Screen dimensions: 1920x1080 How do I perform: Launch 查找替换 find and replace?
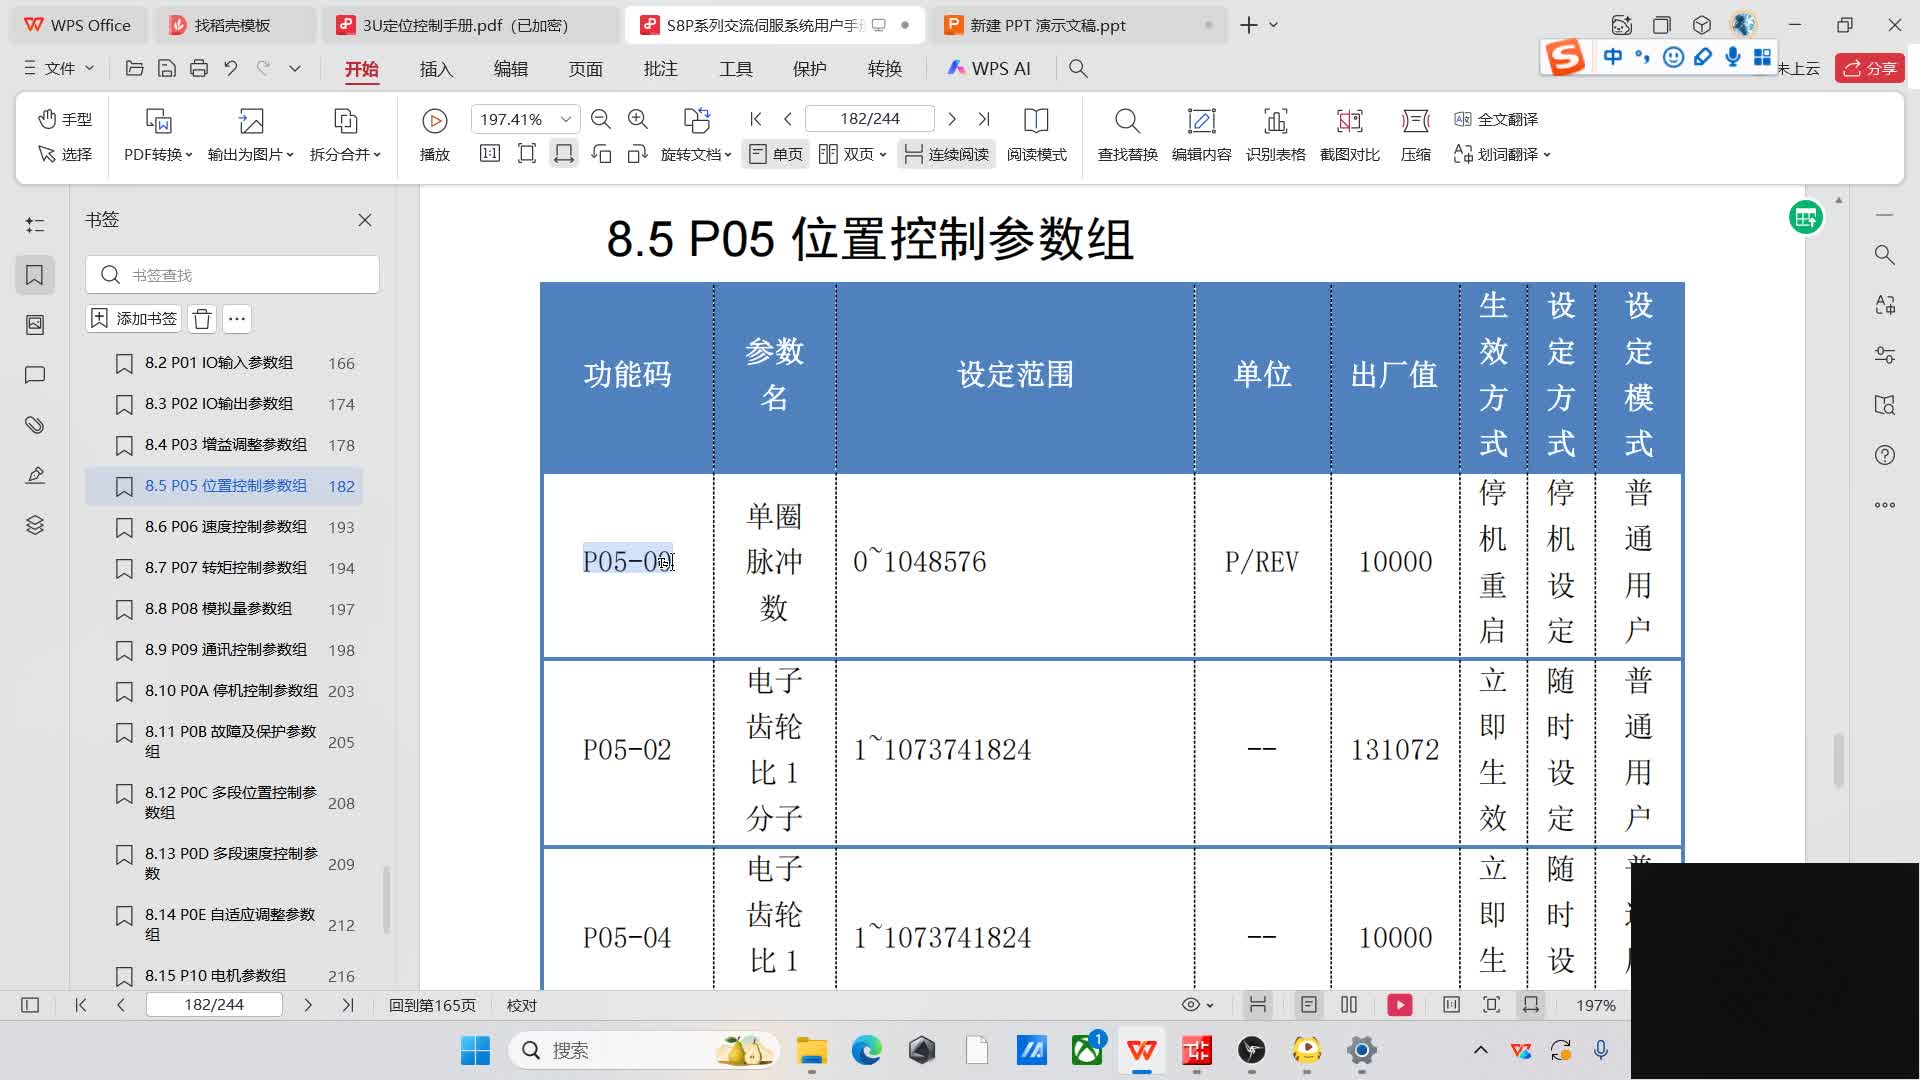coord(1126,135)
